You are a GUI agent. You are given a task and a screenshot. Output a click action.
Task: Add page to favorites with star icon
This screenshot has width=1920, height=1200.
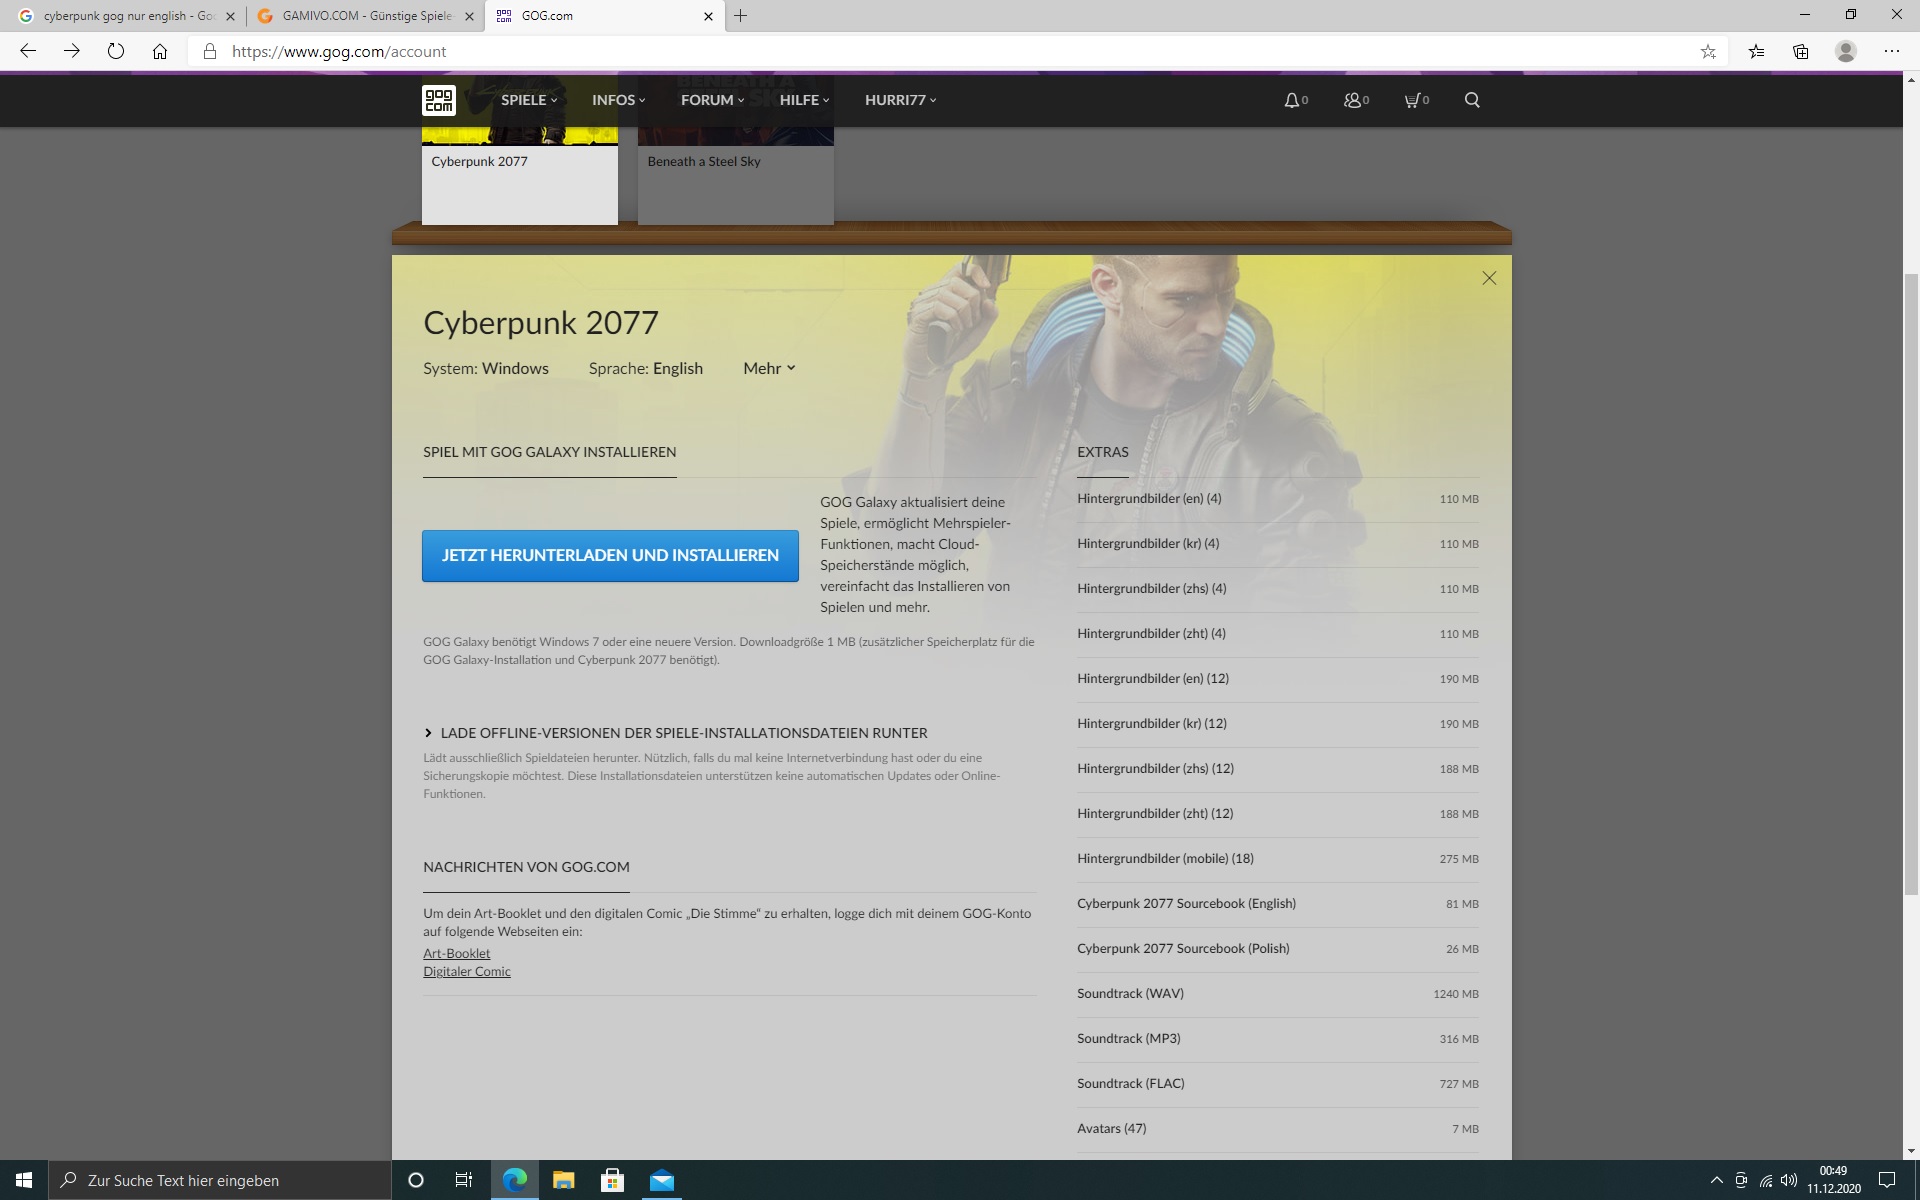tap(1708, 51)
